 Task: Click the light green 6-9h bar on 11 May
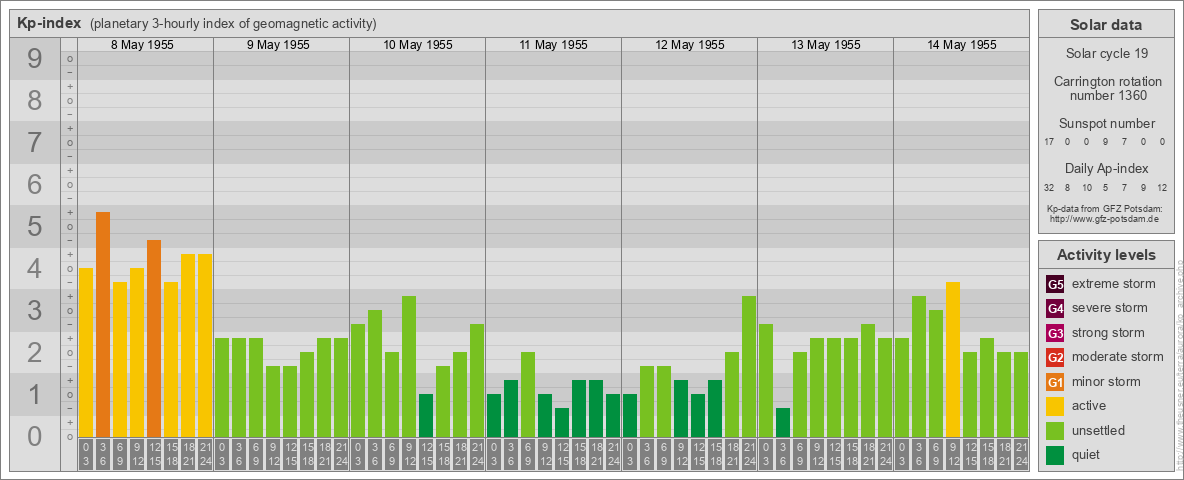point(528,394)
